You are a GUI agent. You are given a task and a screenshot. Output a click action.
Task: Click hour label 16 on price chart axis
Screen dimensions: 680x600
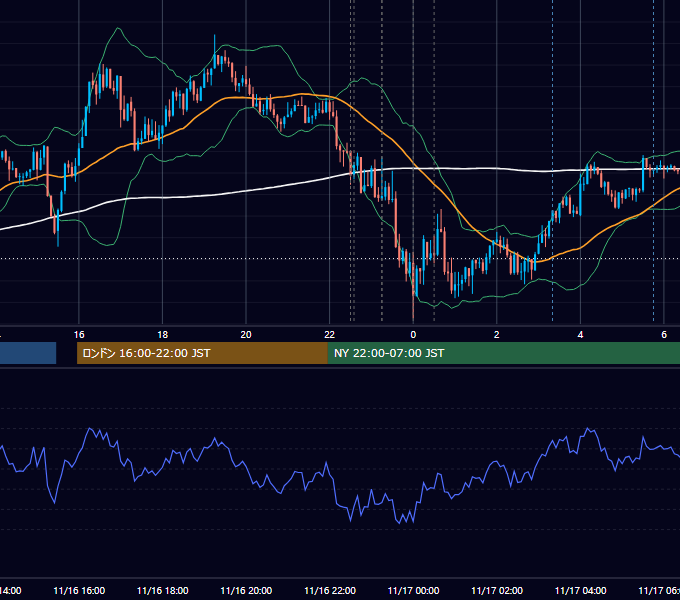(79, 335)
